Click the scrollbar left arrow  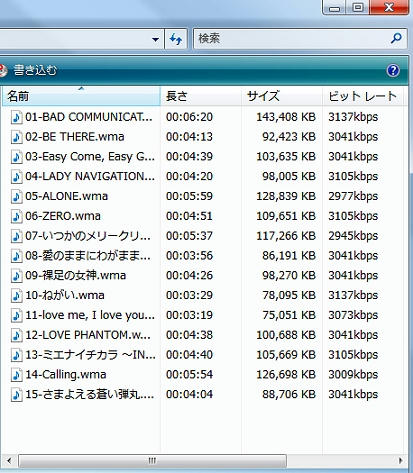(x=9, y=461)
